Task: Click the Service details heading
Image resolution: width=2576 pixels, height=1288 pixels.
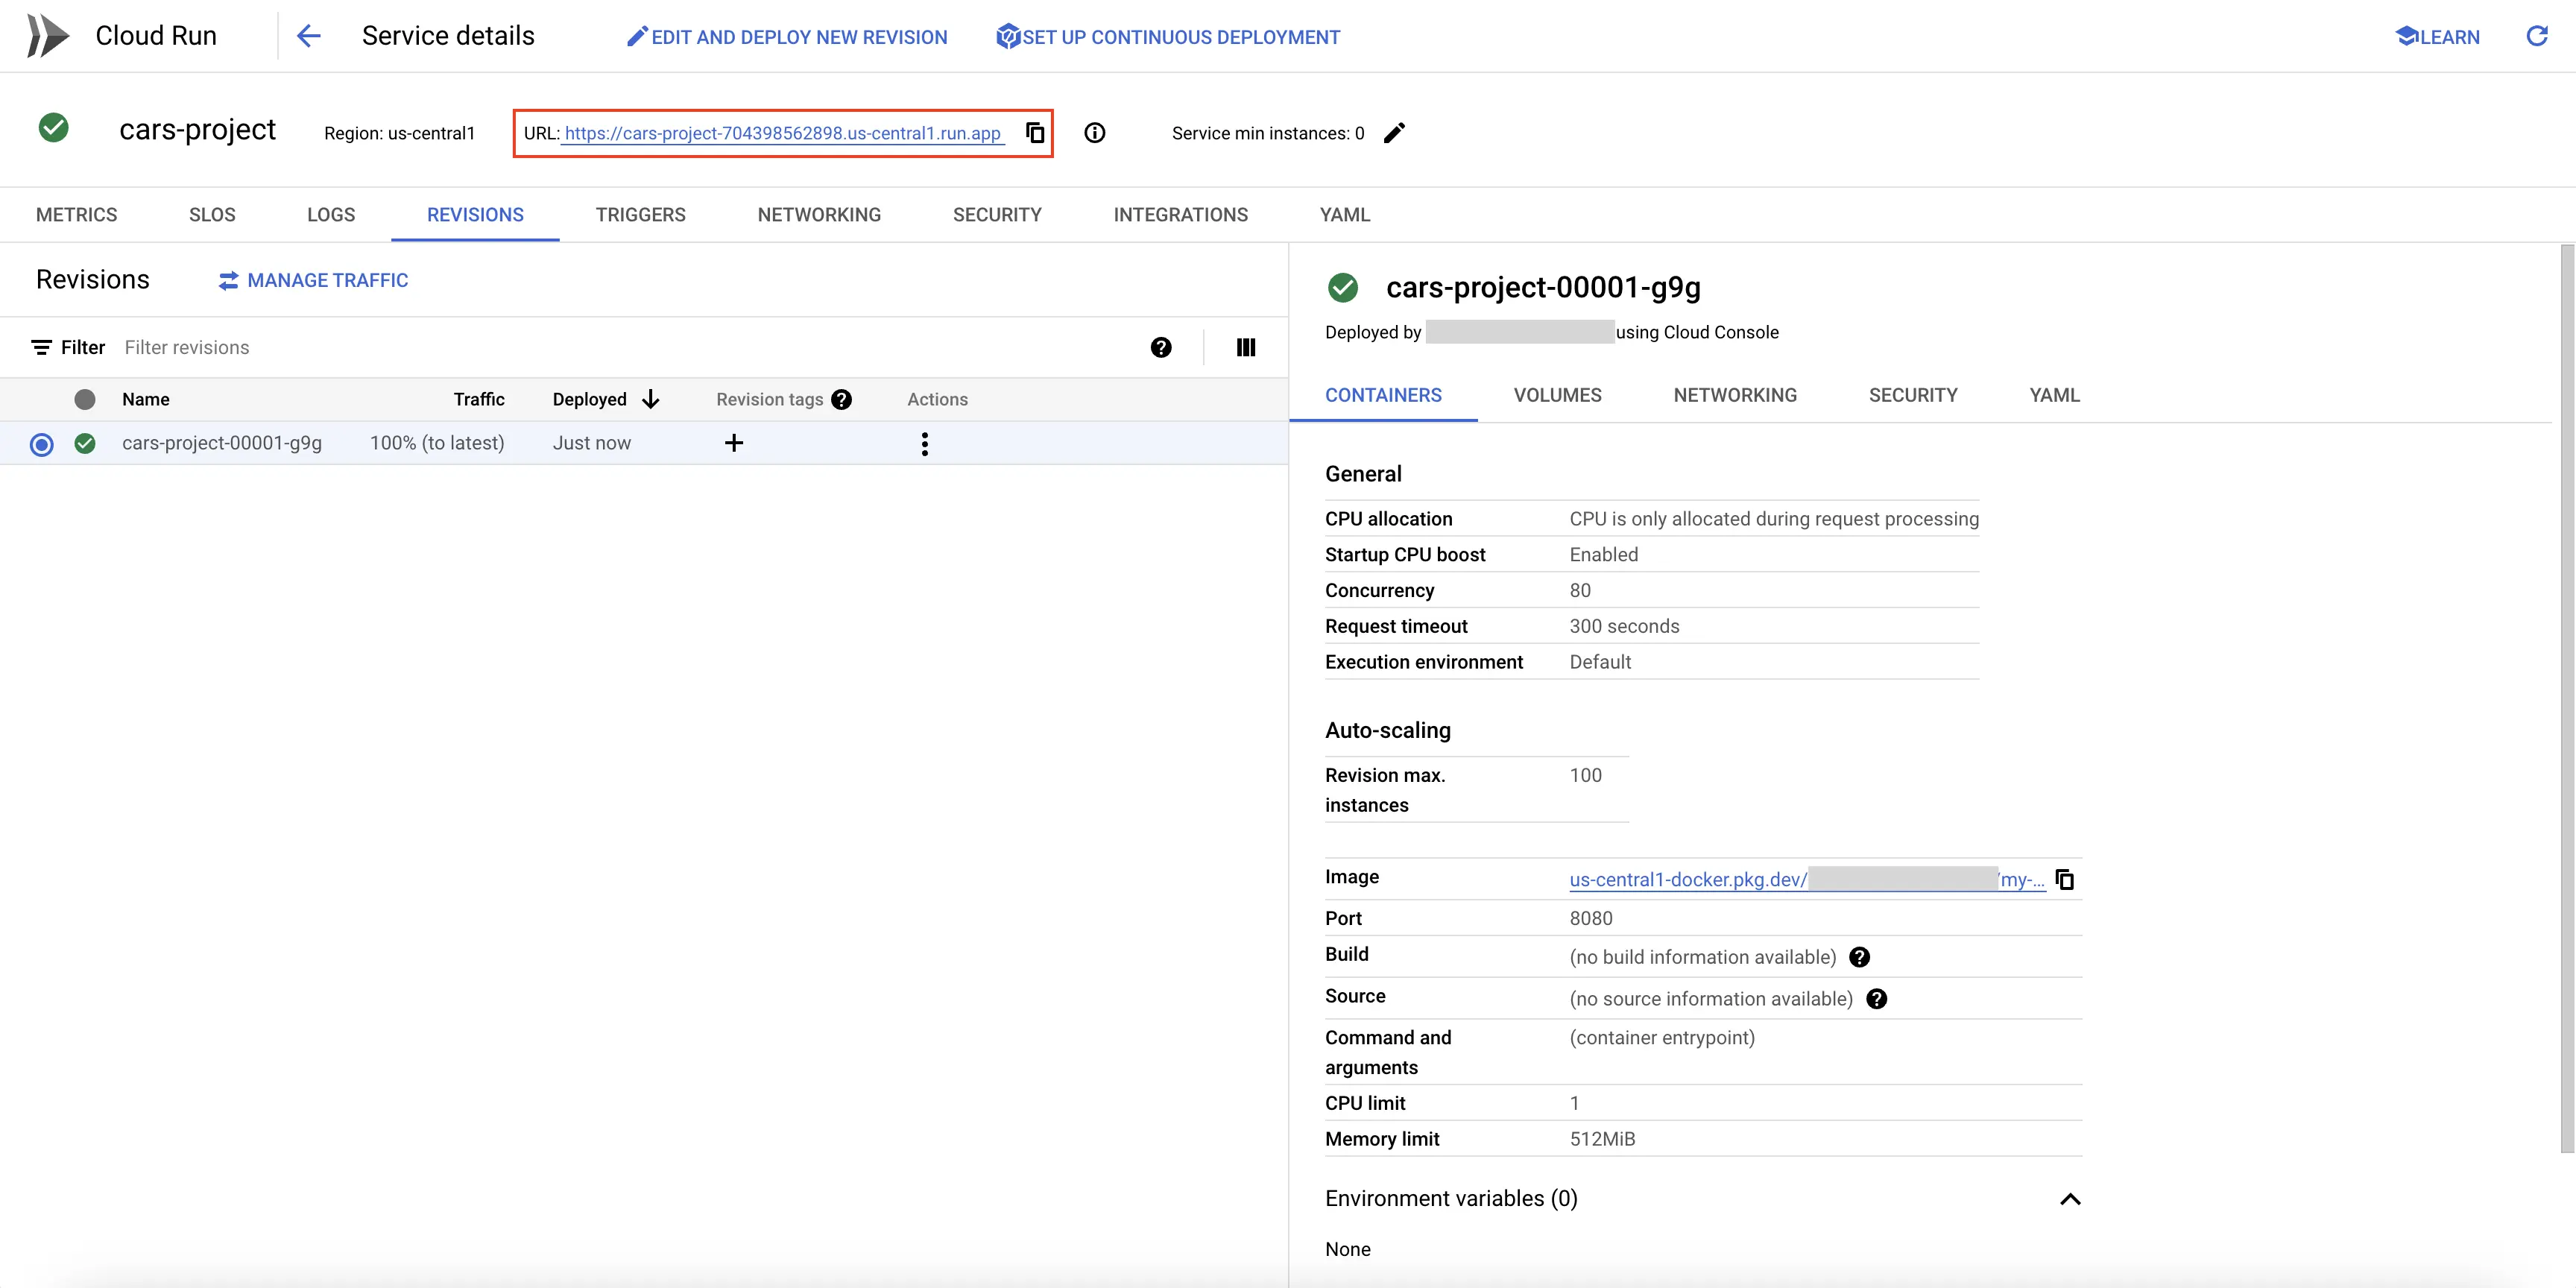Action: tap(448, 36)
